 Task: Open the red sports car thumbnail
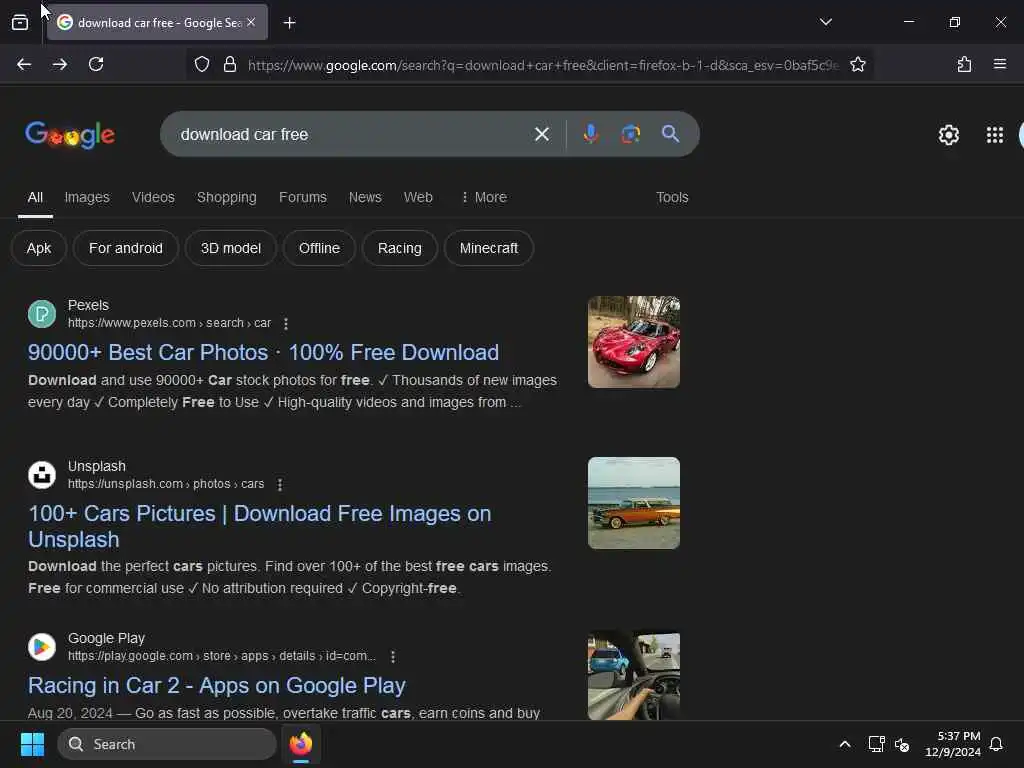pos(633,342)
